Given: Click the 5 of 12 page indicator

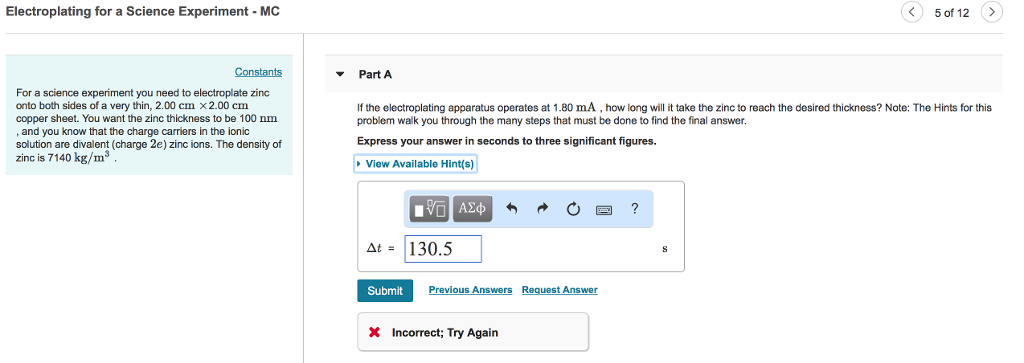Looking at the screenshot, I should pyautogui.click(x=952, y=12).
